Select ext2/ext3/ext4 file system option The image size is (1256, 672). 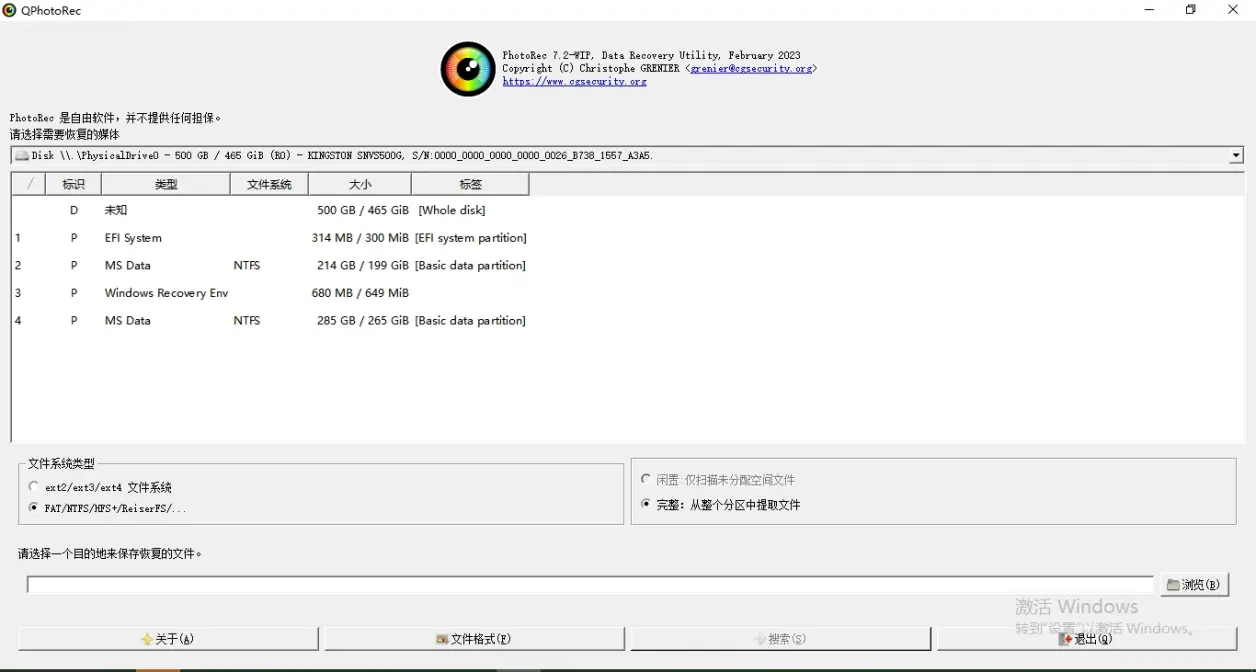35,487
